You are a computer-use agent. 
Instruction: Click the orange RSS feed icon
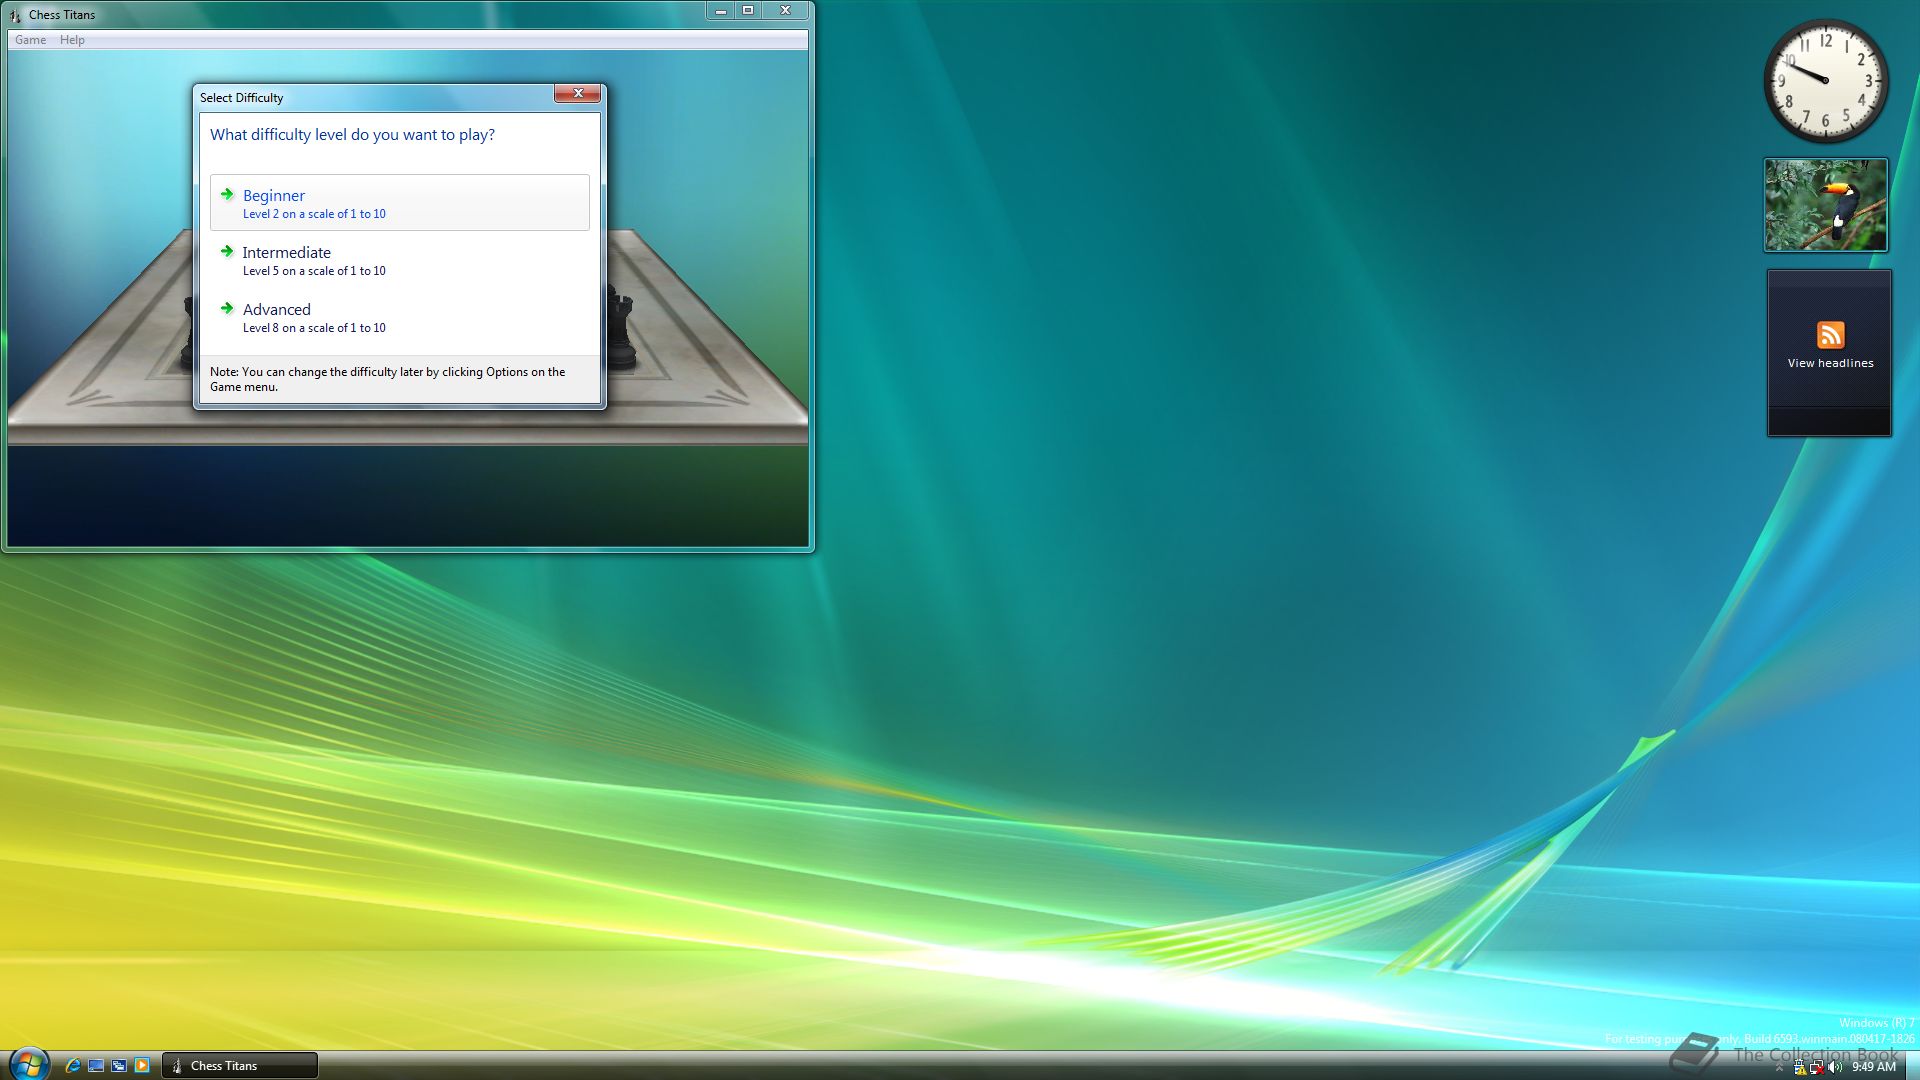click(x=1830, y=335)
